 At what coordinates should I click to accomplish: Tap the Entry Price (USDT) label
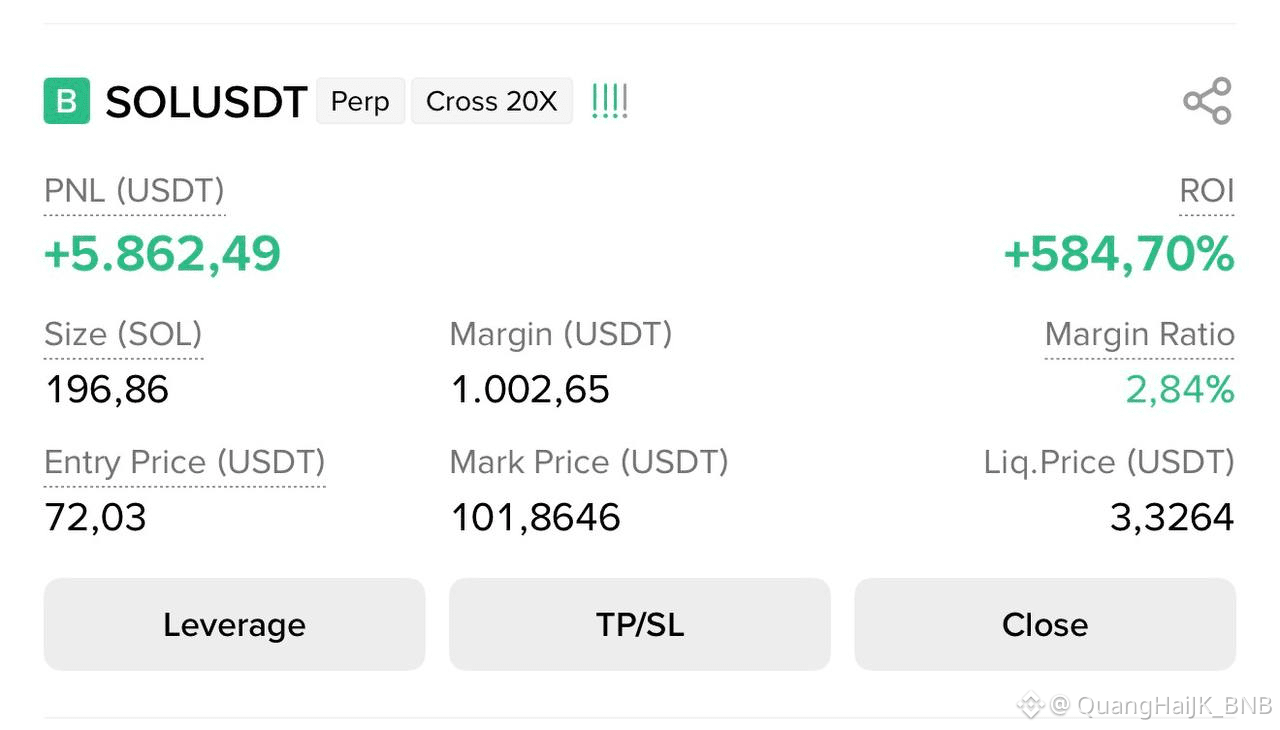(x=185, y=462)
